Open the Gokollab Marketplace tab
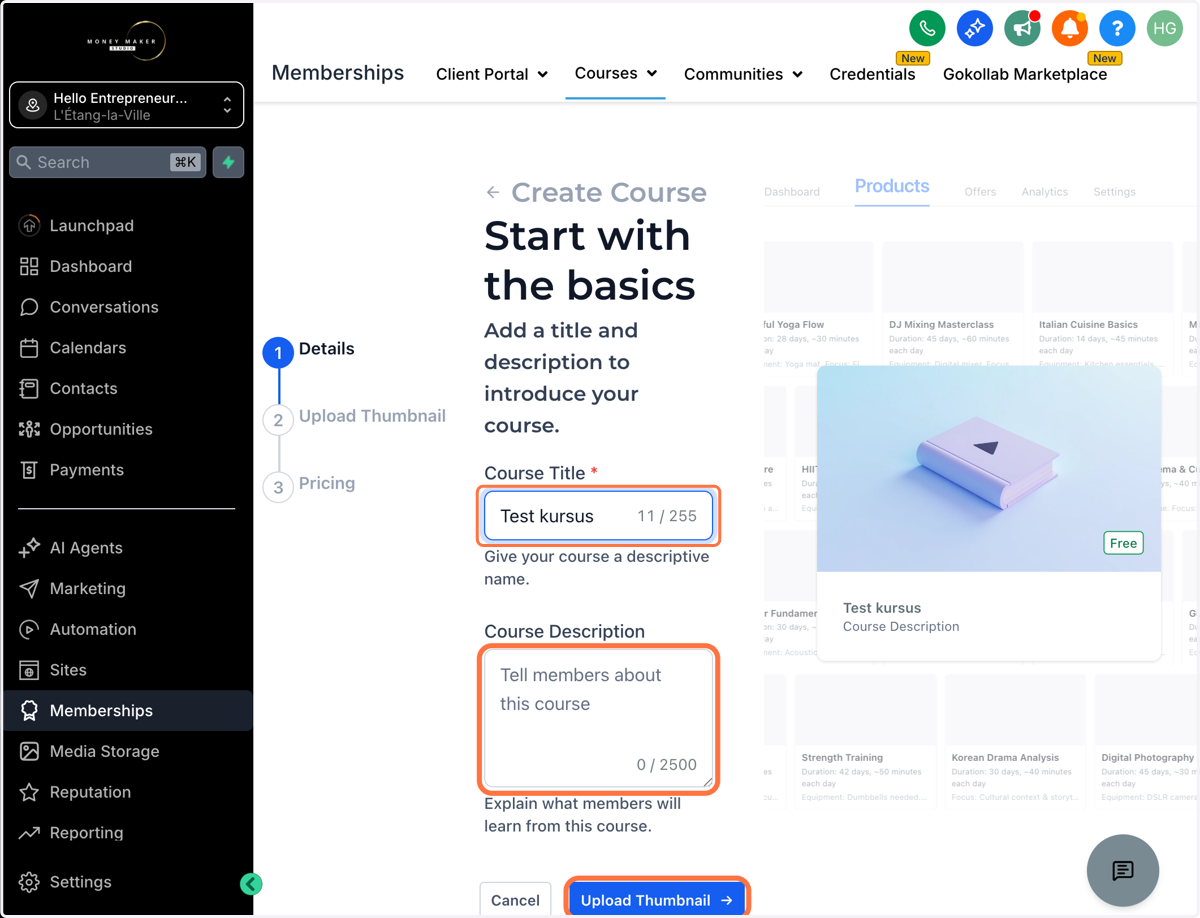1200x918 pixels. [x=1025, y=74]
